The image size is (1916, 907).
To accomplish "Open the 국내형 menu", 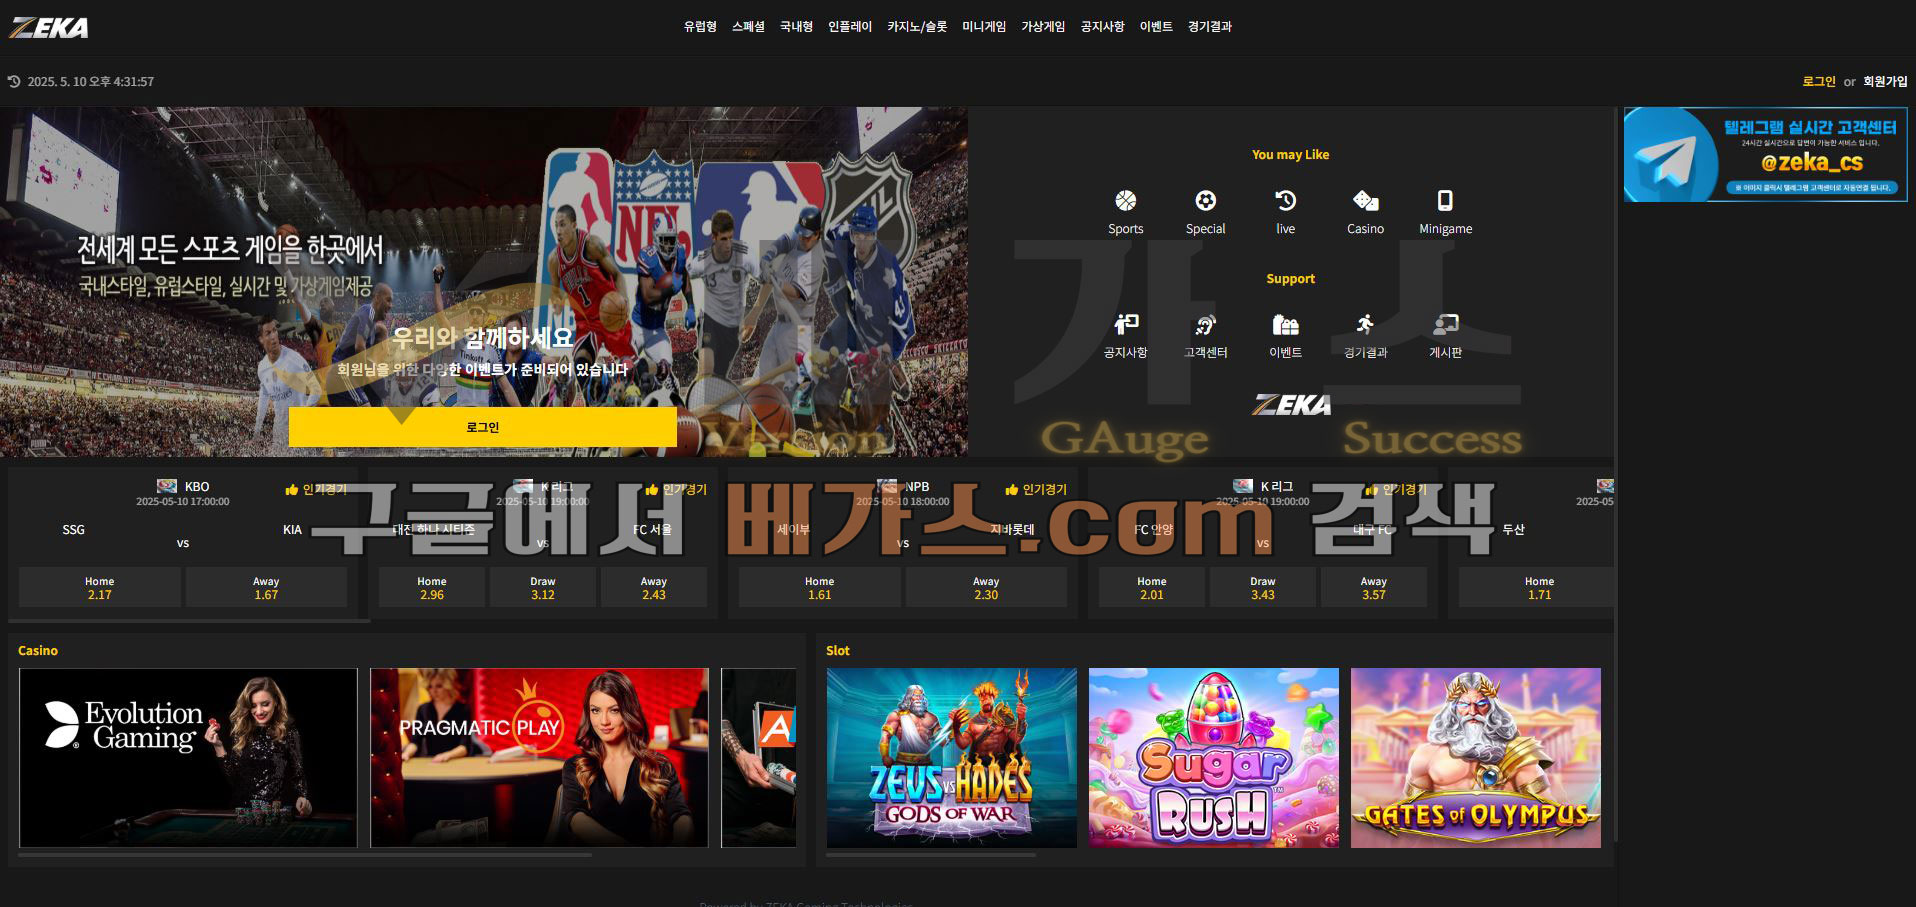I will [x=796, y=27].
